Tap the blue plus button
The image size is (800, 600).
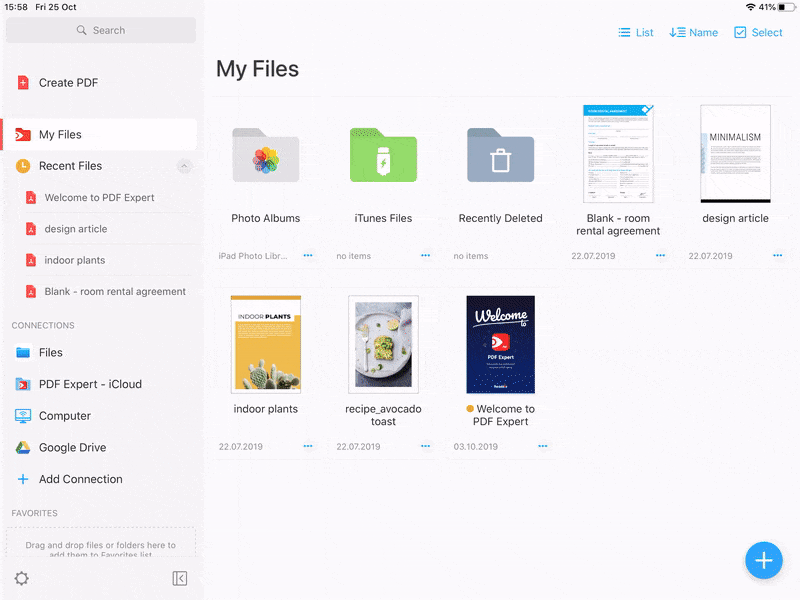(x=764, y=560)
